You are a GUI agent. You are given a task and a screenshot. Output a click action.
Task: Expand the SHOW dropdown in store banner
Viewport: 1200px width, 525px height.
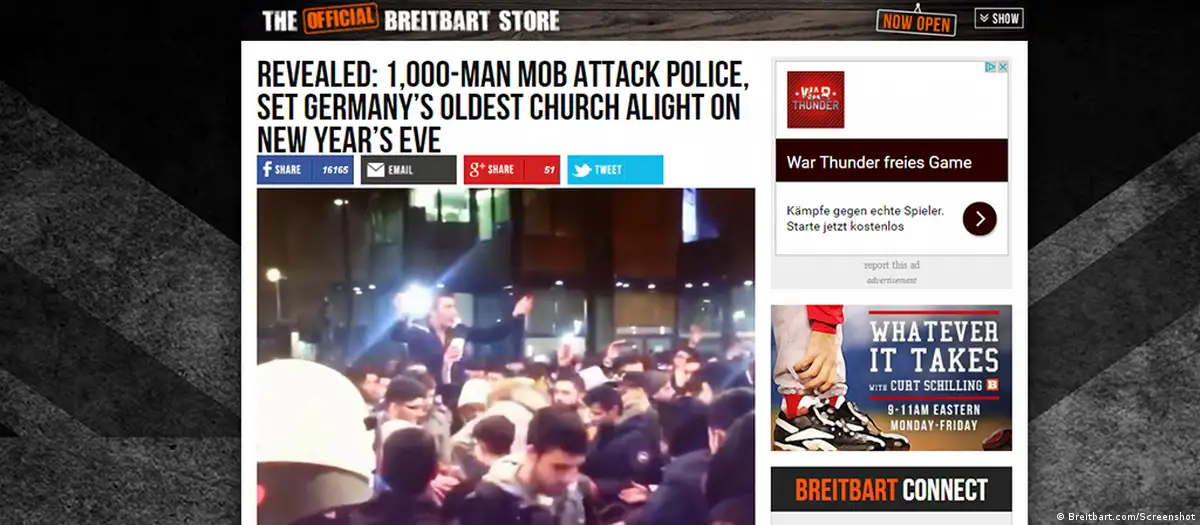(999, 18)
